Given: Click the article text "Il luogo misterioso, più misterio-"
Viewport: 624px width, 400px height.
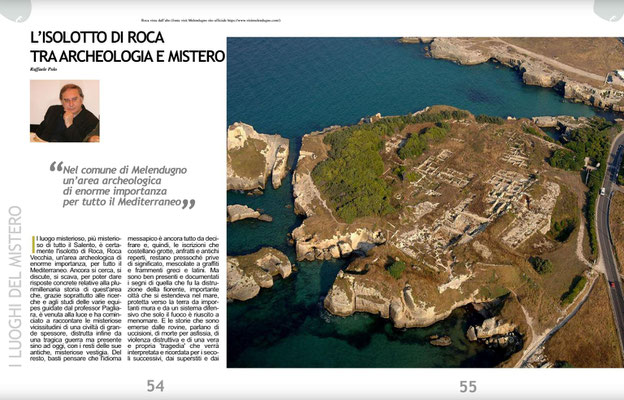Looking at the screenshot, I should pyautogui.click(x=78, y=238).
